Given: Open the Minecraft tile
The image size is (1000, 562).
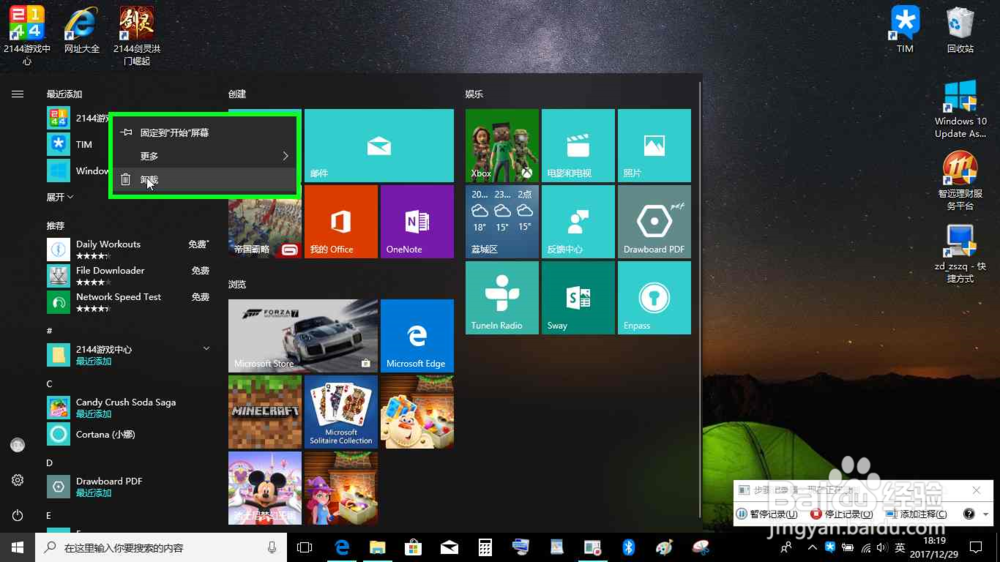Looking at the screenshot, I should click(265, 411).
